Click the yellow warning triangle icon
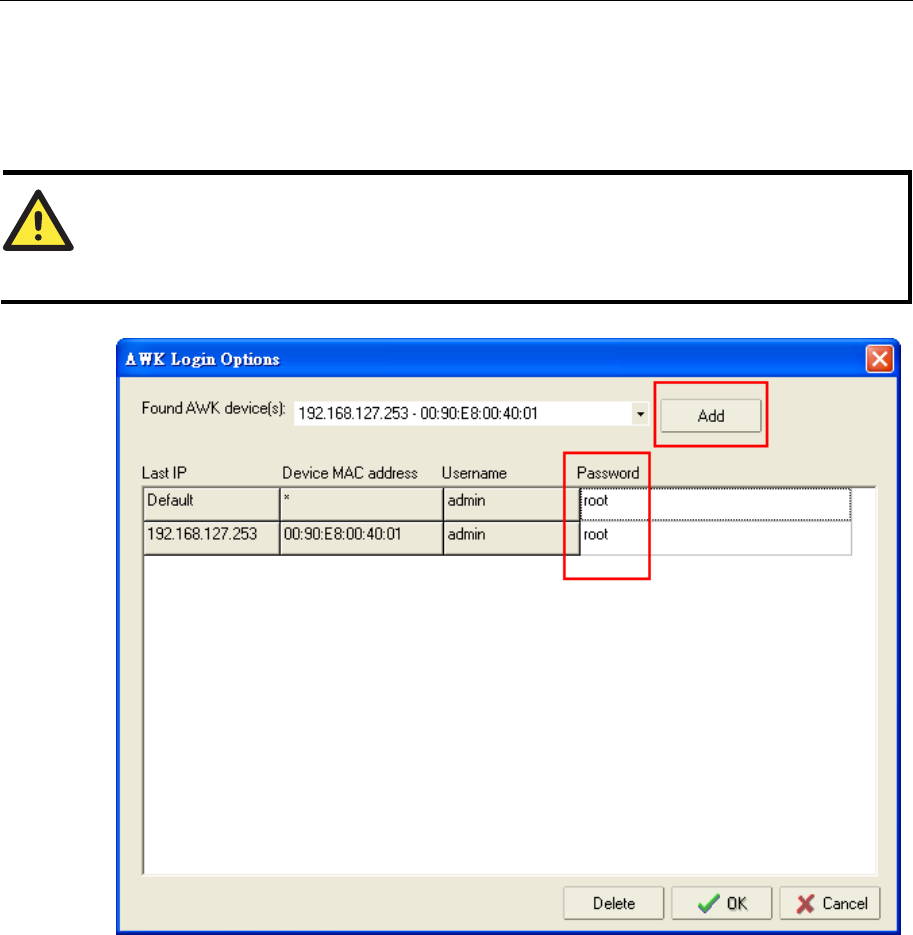The image size is (913, 935). click(x=38, y=221)
